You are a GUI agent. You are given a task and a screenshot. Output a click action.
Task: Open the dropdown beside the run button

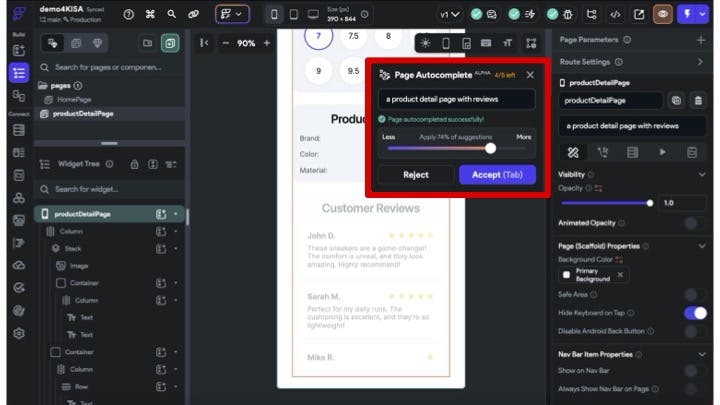[x=703, y=14]
